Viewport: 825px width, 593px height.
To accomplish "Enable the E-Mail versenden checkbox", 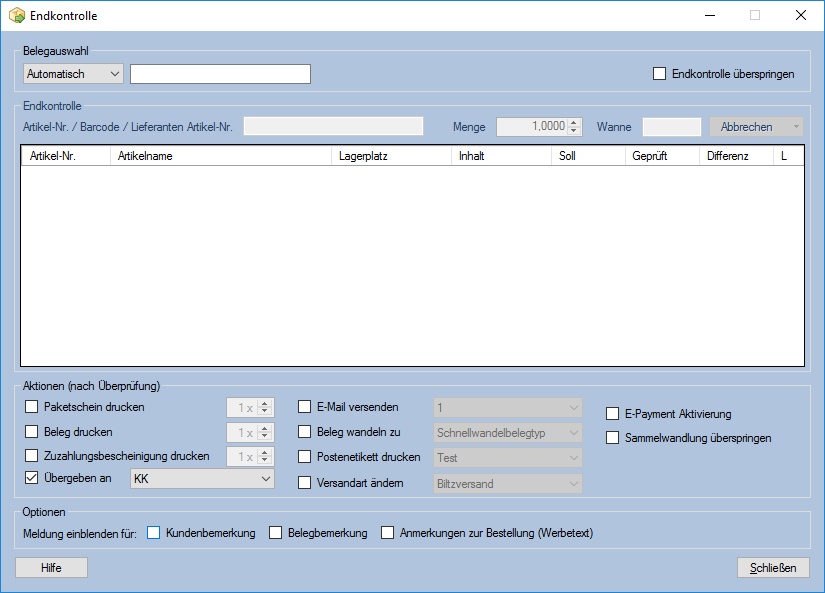I will tap(306, 407).
